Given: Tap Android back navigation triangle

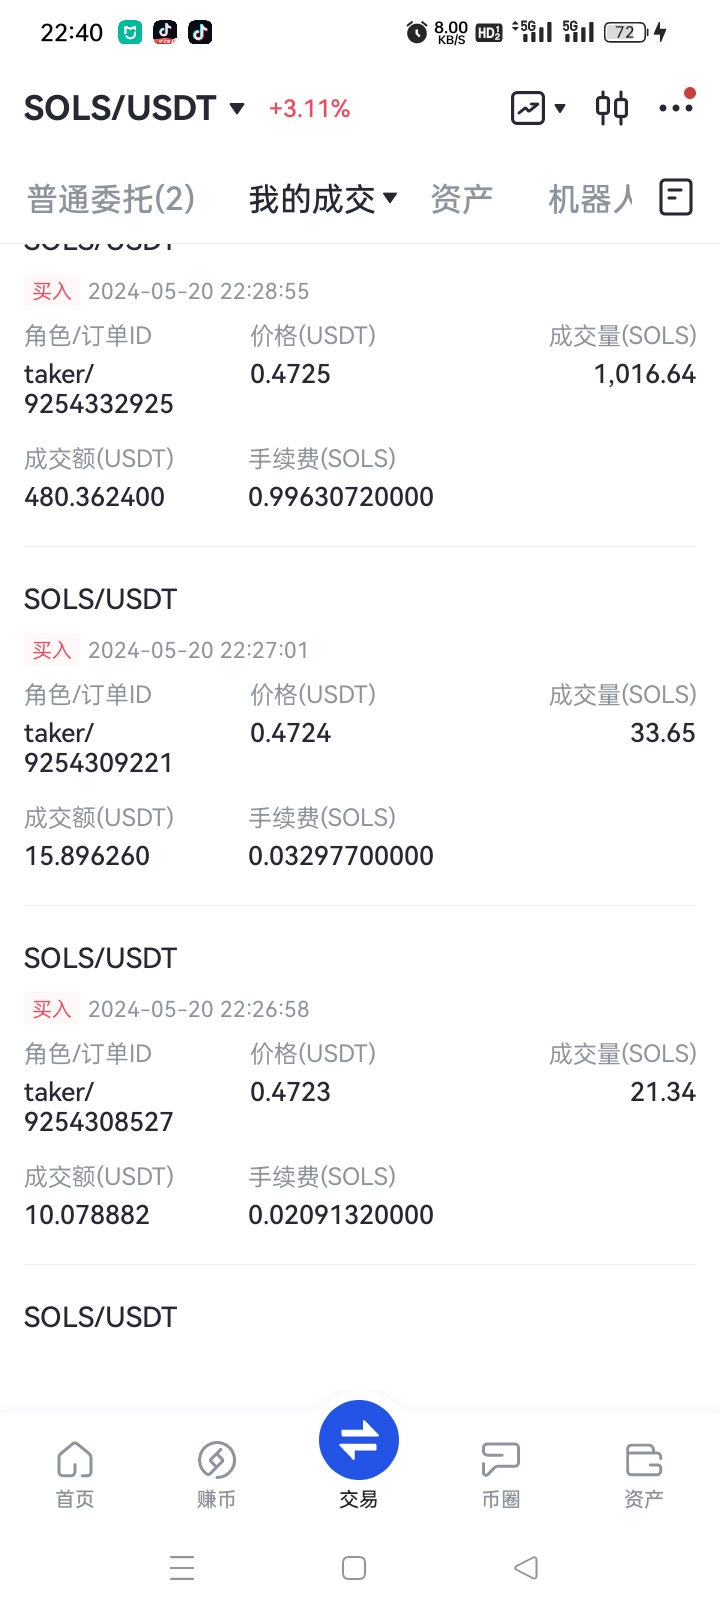Looking at the screenshot, I should [x=526, y=1567].
